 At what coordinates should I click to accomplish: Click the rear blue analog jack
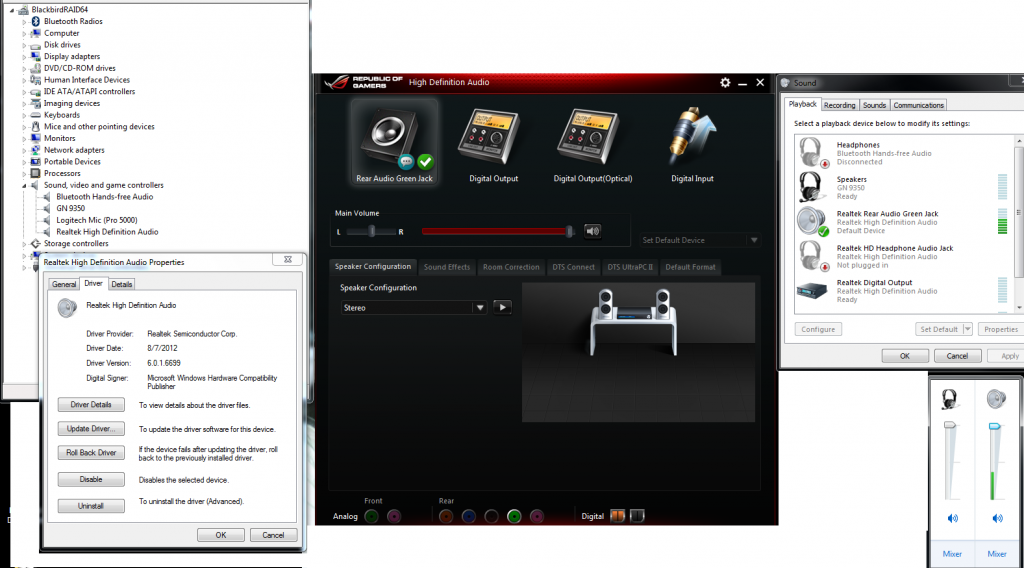pyautogui.click(x=468, y=516)
